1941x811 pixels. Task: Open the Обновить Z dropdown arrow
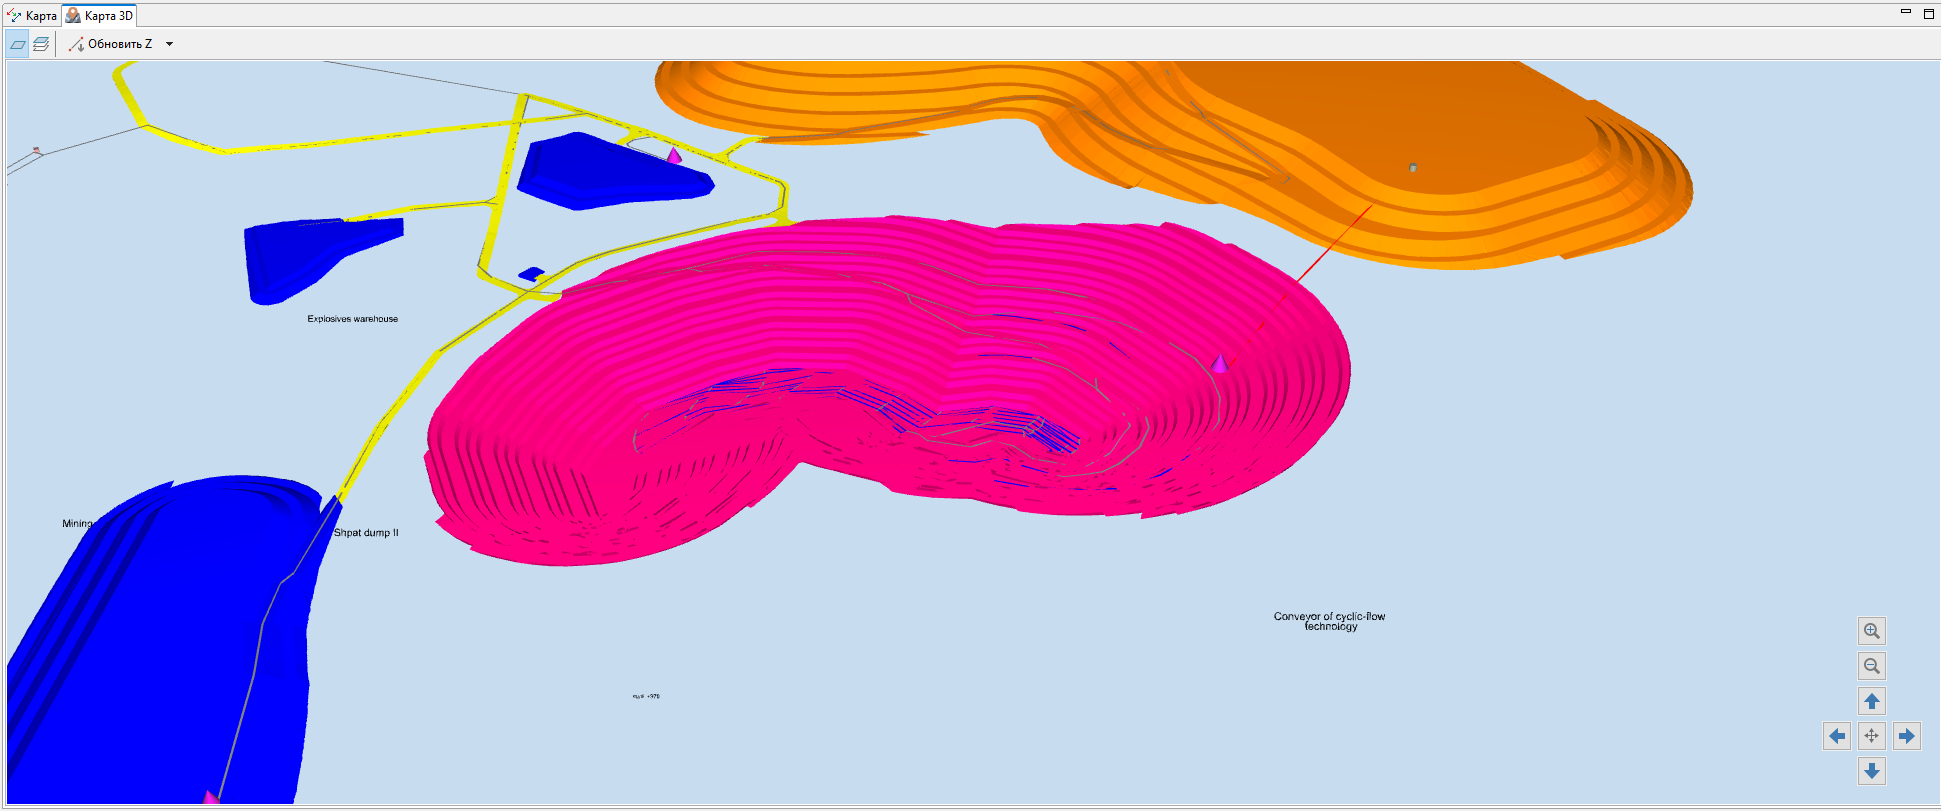[169, 44]
